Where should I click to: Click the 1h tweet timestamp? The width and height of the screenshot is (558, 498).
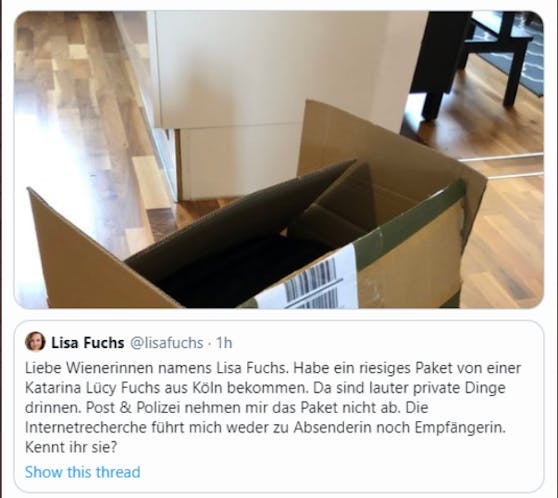(224, 343)
